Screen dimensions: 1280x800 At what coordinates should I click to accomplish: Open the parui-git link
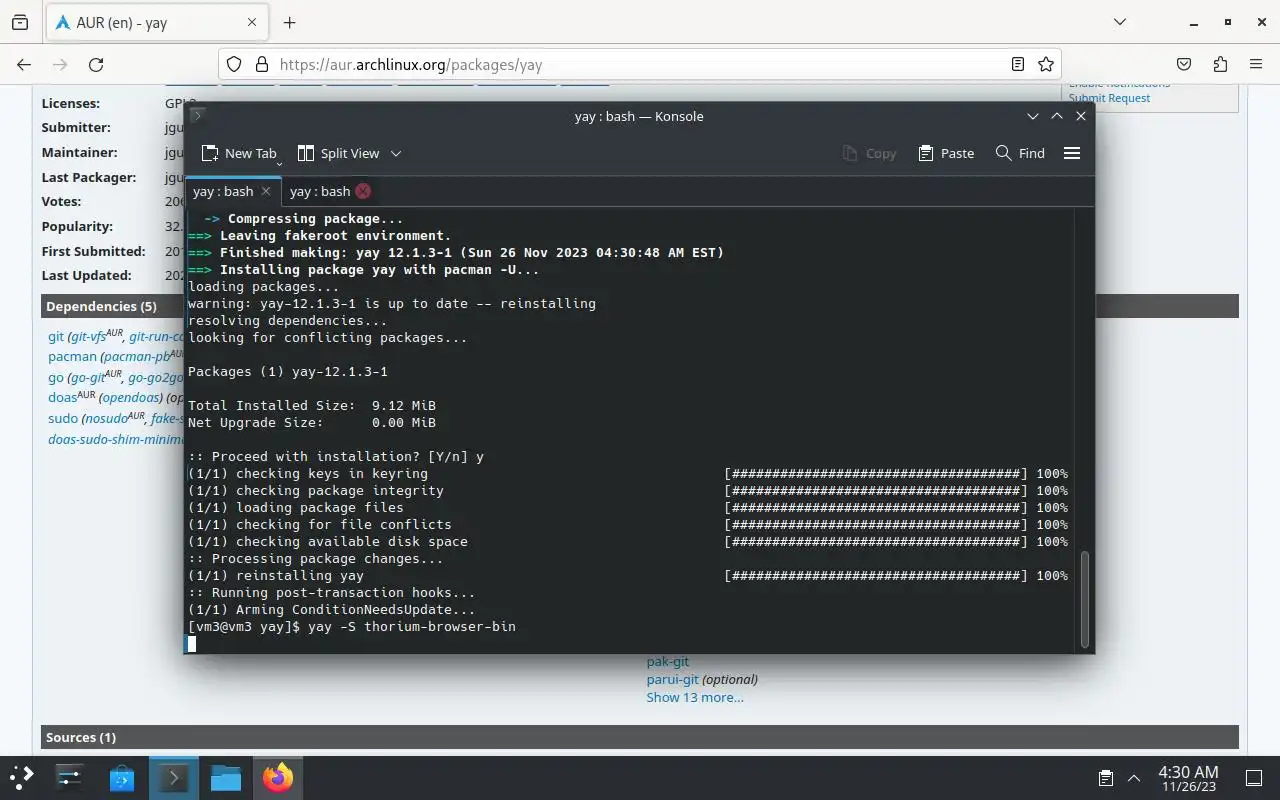click(672, 679)
